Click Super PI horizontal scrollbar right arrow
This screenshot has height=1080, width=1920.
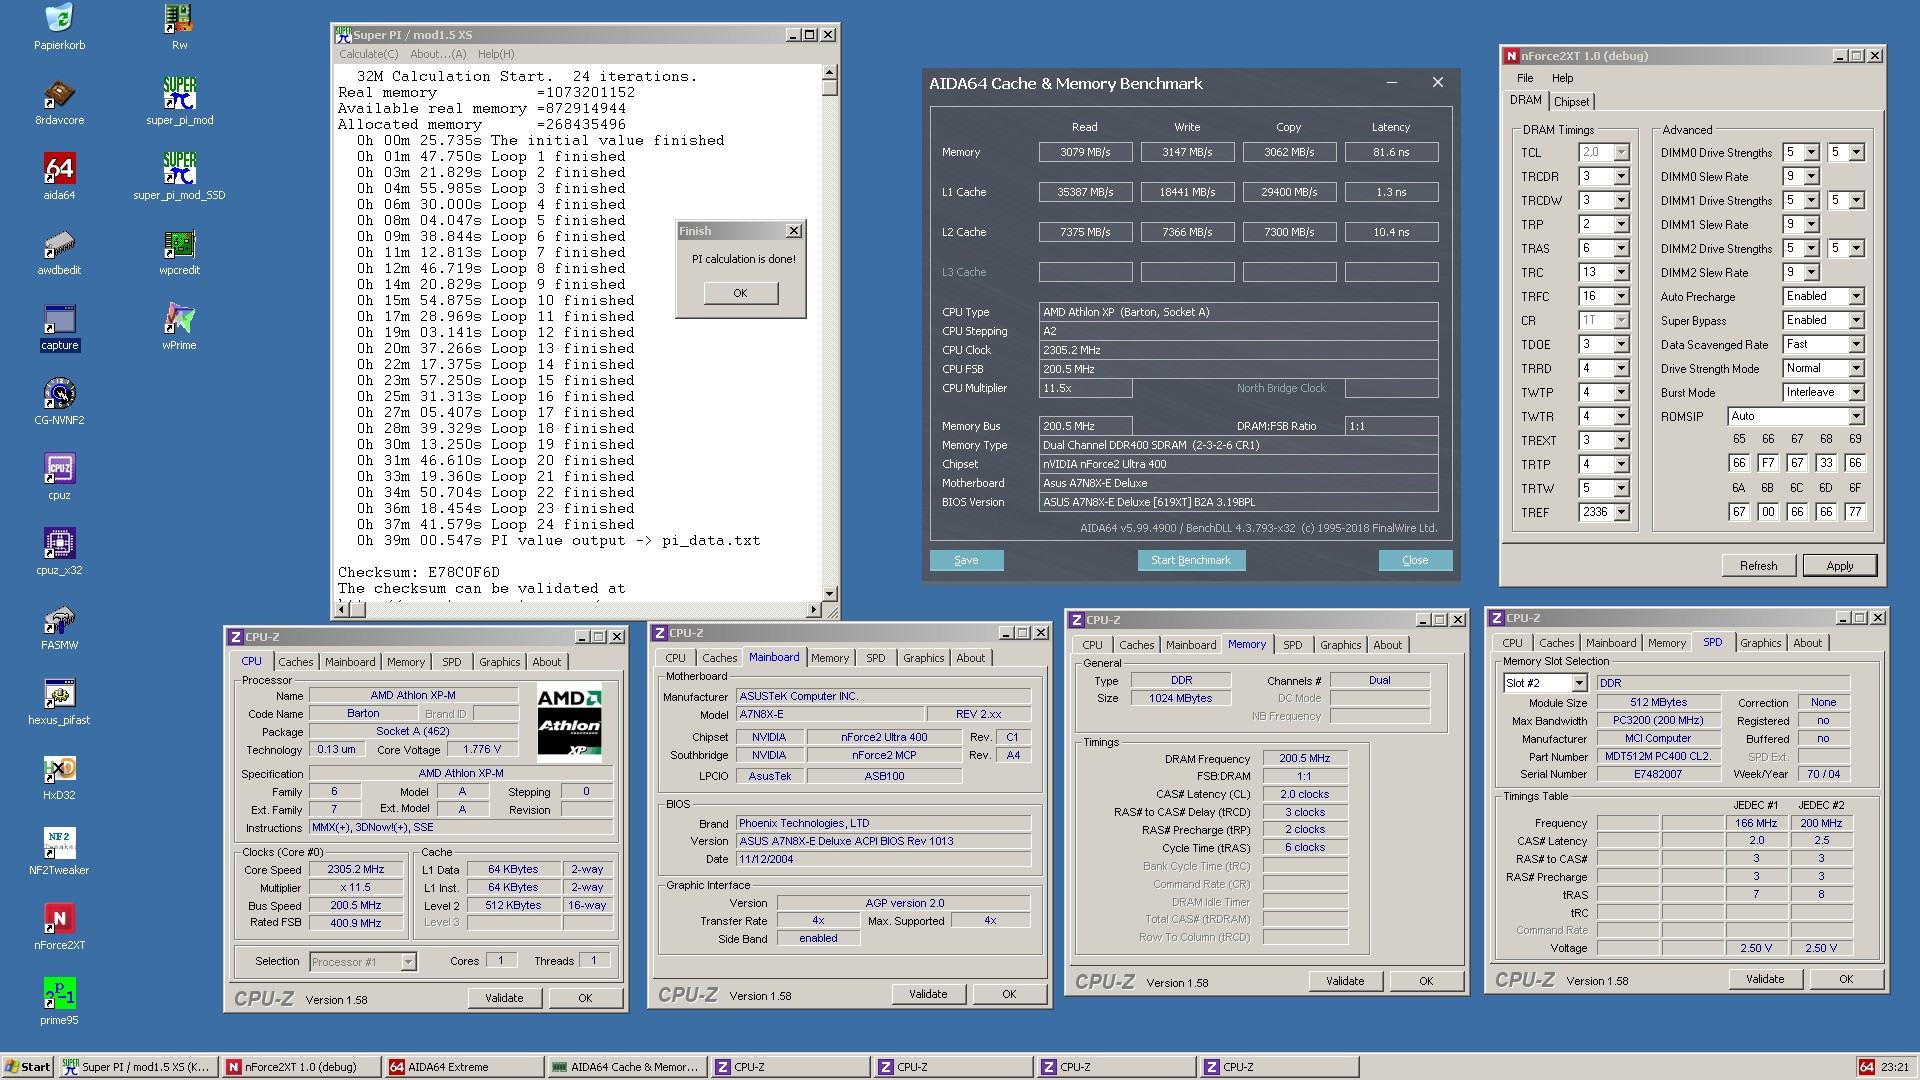pos(813,610)
